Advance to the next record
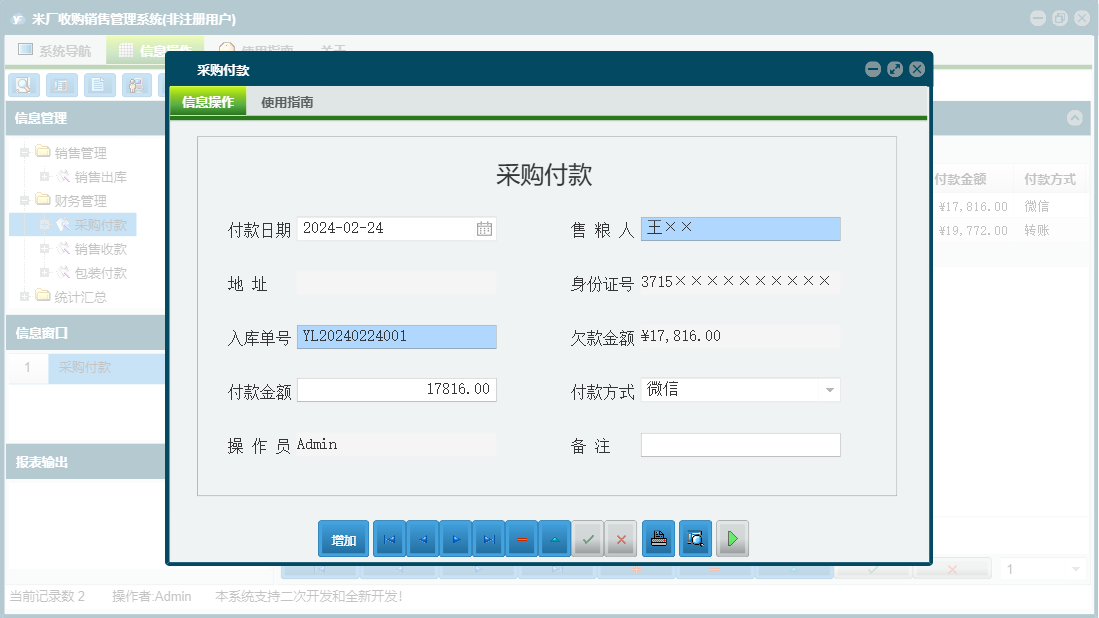 click(456, 538)
